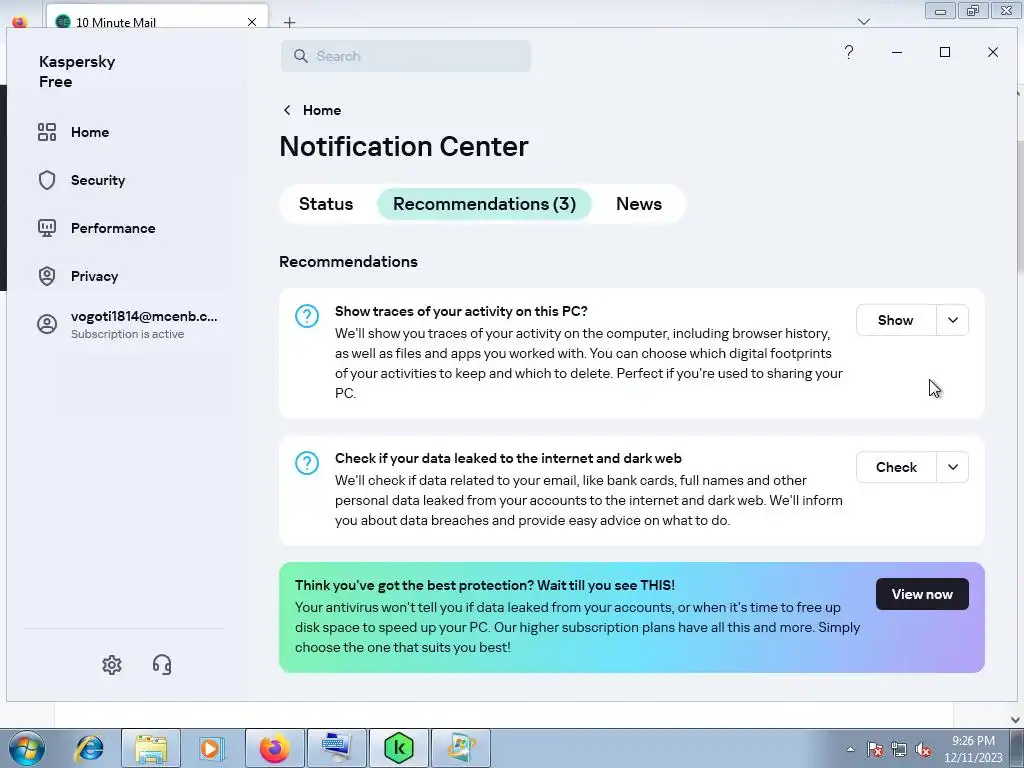Open the vogoti1814 account profile
This screenshot has width=1024, height=768.
tap(127, 324)
